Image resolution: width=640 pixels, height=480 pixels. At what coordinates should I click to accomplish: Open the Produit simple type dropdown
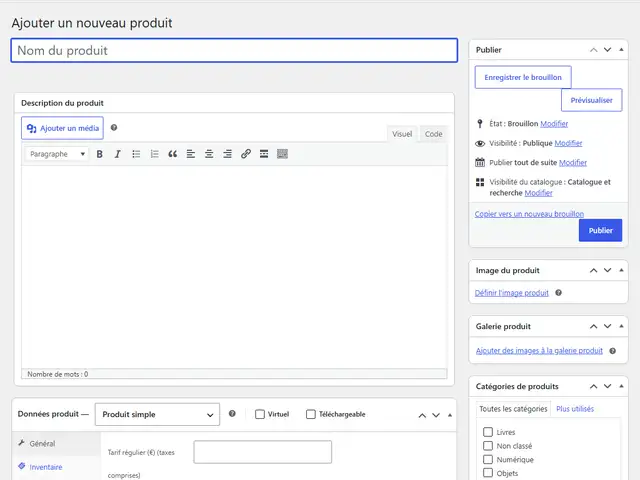pyautogui.click(x=157, y=414)
